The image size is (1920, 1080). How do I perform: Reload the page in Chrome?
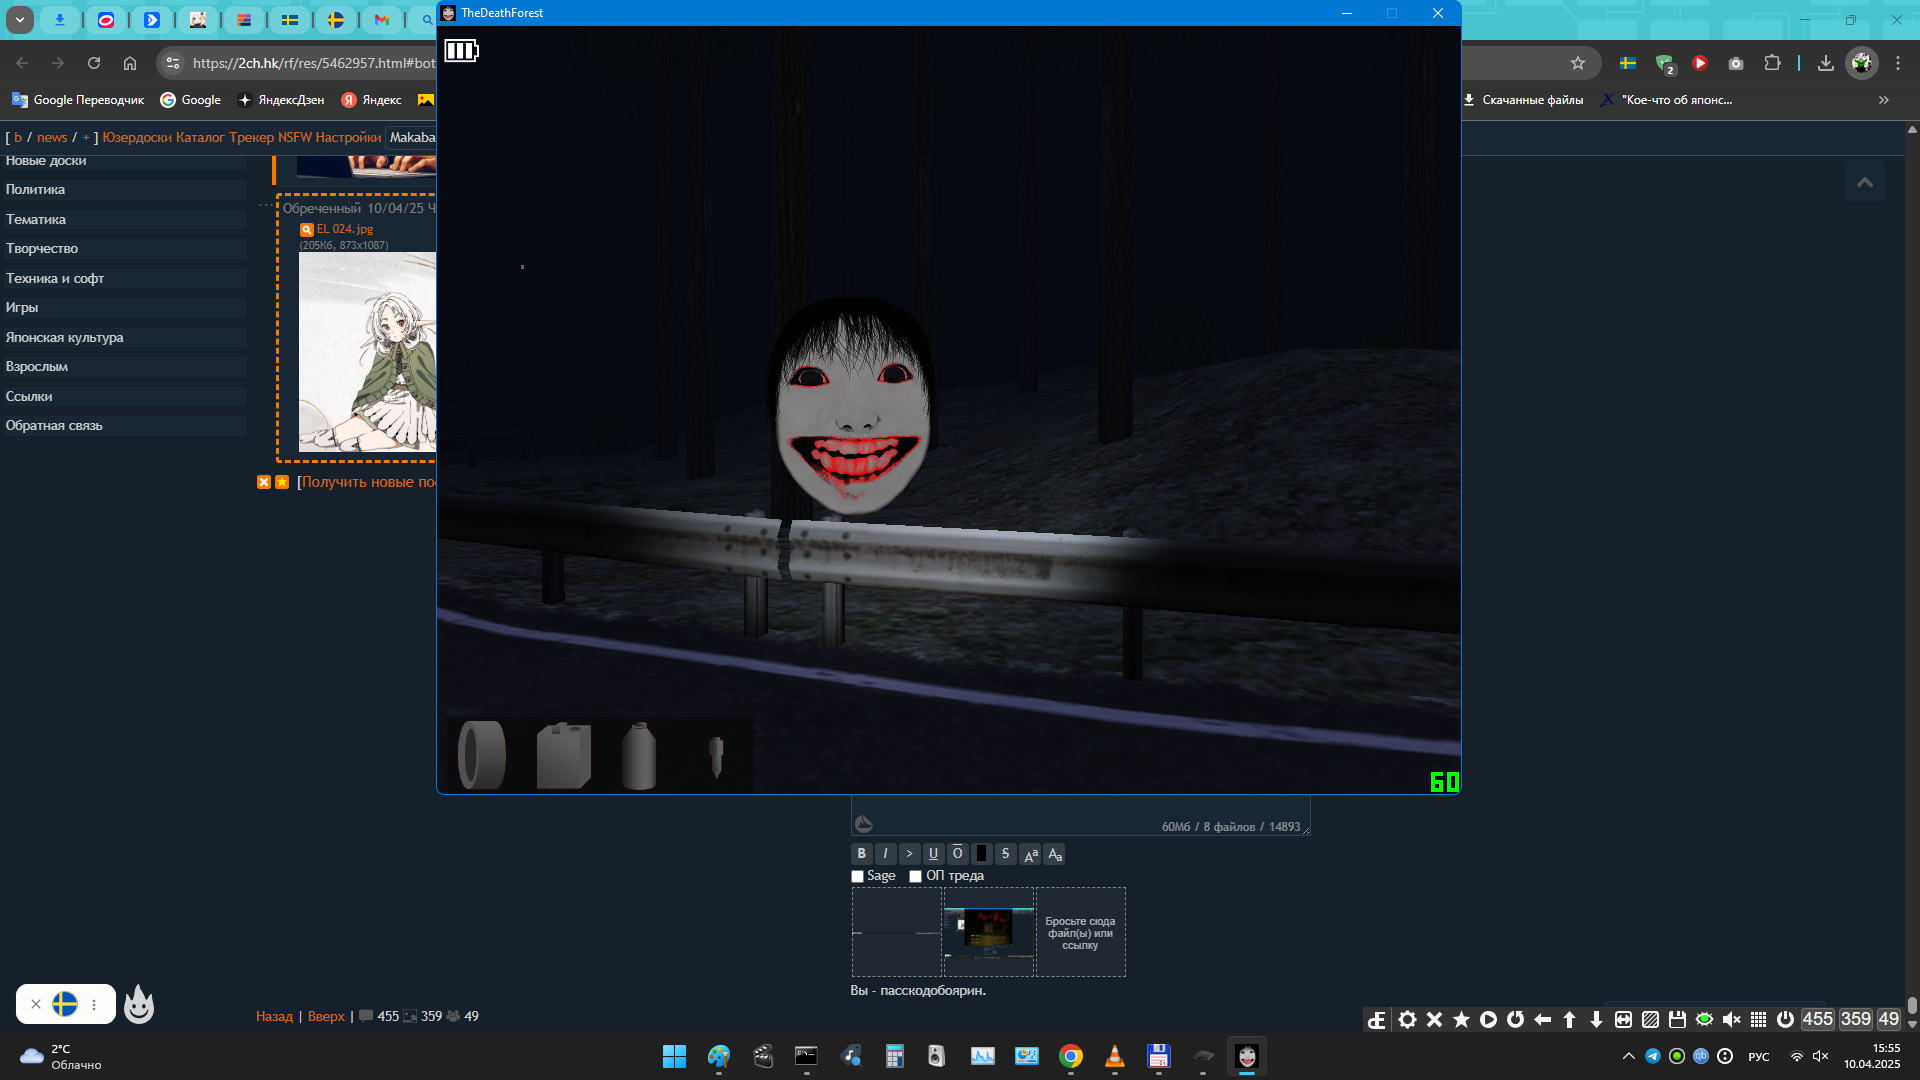(x=94, y=63)
